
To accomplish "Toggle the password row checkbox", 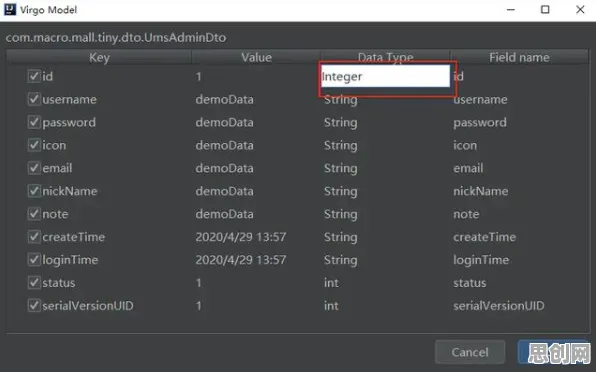I will [x=34, y=122].
